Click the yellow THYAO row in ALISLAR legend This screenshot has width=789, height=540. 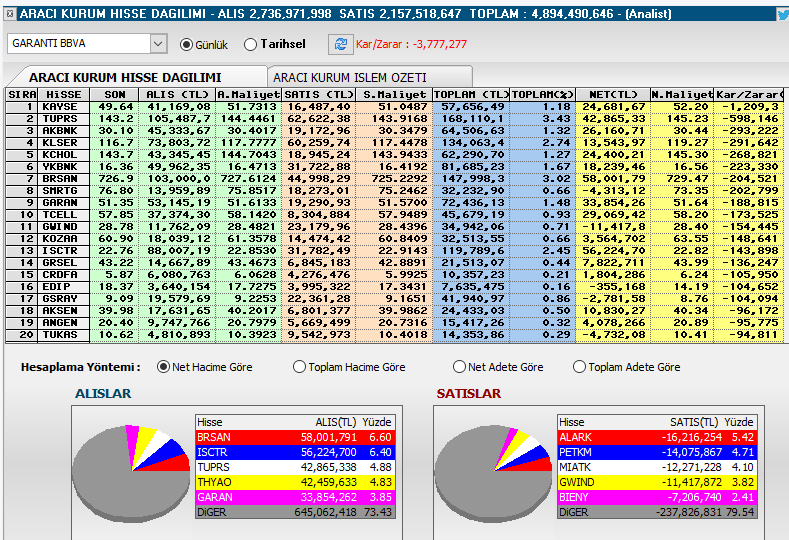click(295, 482)
